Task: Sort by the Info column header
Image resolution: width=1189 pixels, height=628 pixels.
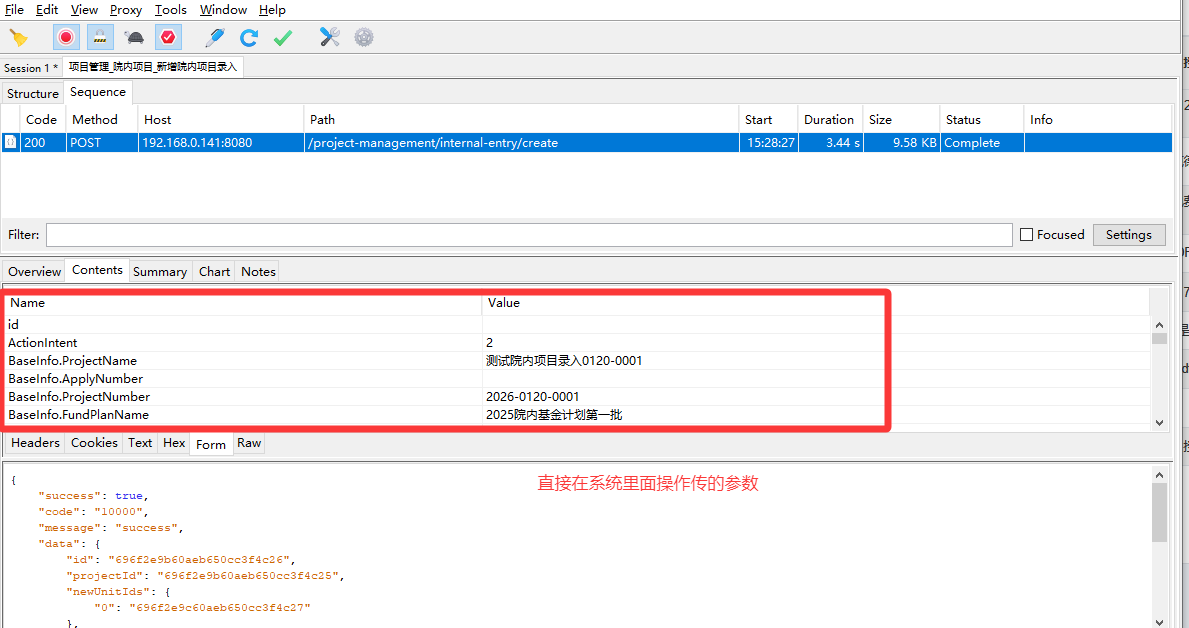Action: tap(1098, 120)
